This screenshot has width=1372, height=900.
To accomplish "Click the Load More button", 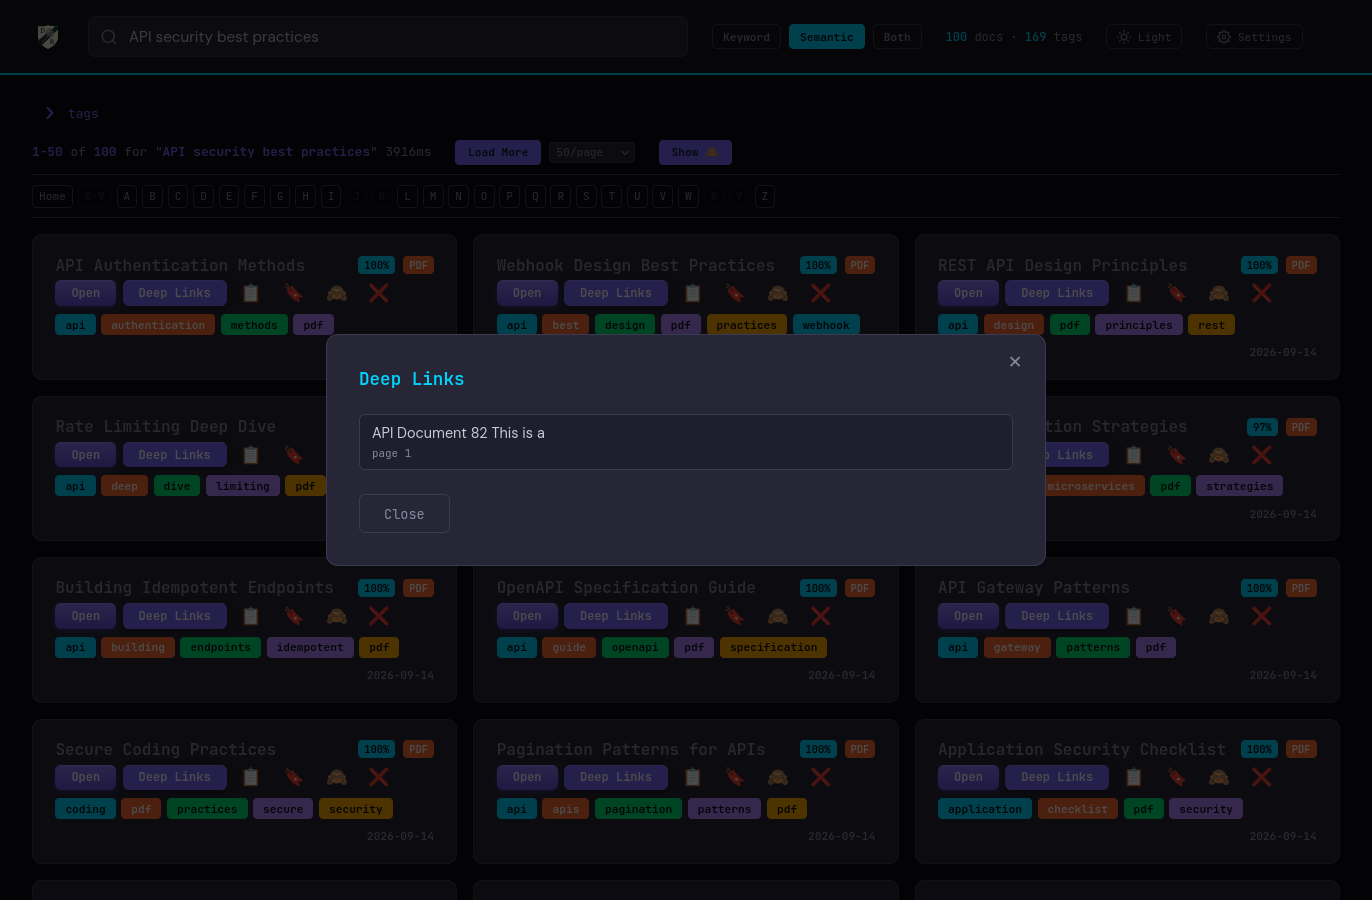I will pos(498,152).
